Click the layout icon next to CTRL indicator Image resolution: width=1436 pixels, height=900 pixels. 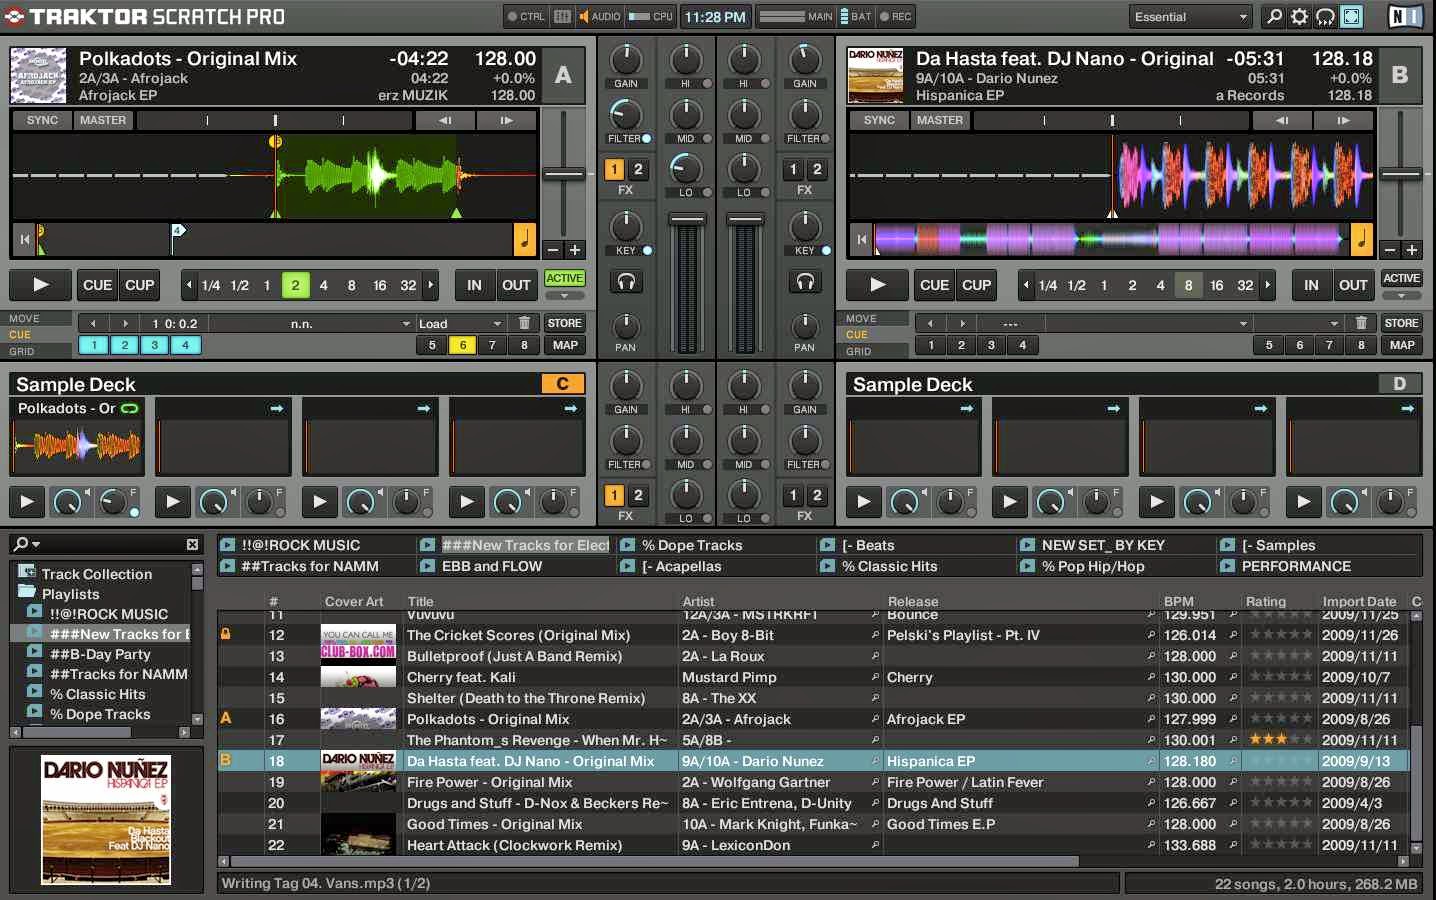pos(563,16)
